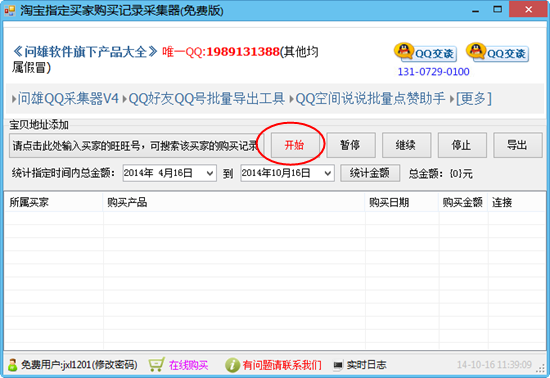Click the 总金额: {0}元 label

pos(441,174)
